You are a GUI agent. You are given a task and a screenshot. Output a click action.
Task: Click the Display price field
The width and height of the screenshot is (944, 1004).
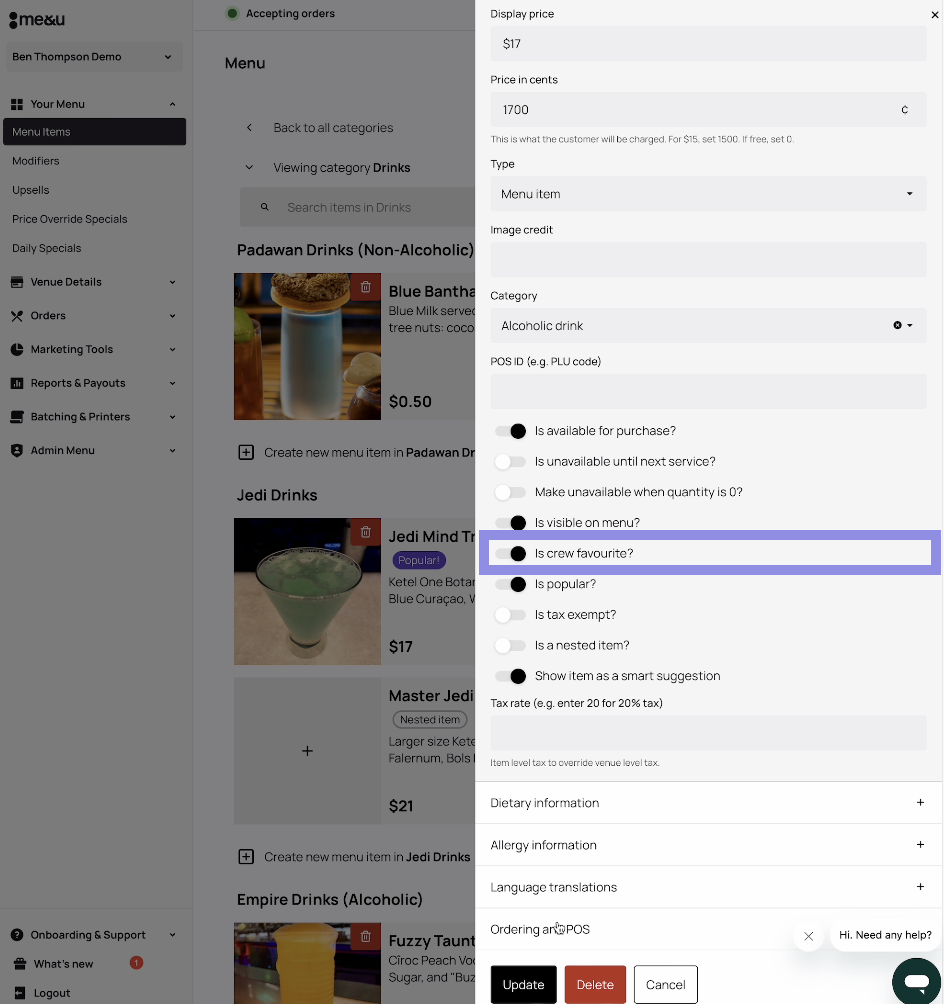pyautogui.click(x=708, y=44)
